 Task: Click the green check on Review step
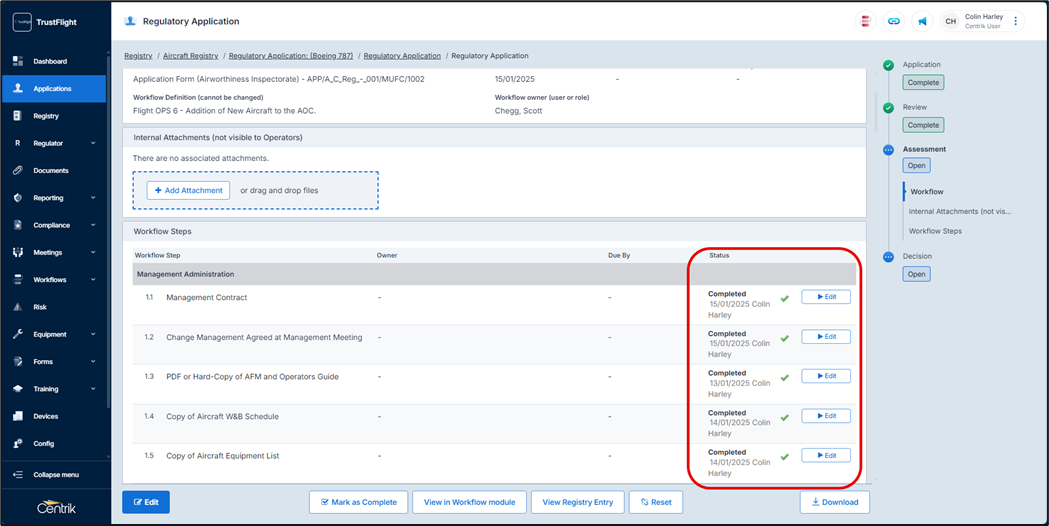pyautogui.click(x=888, y=108)
